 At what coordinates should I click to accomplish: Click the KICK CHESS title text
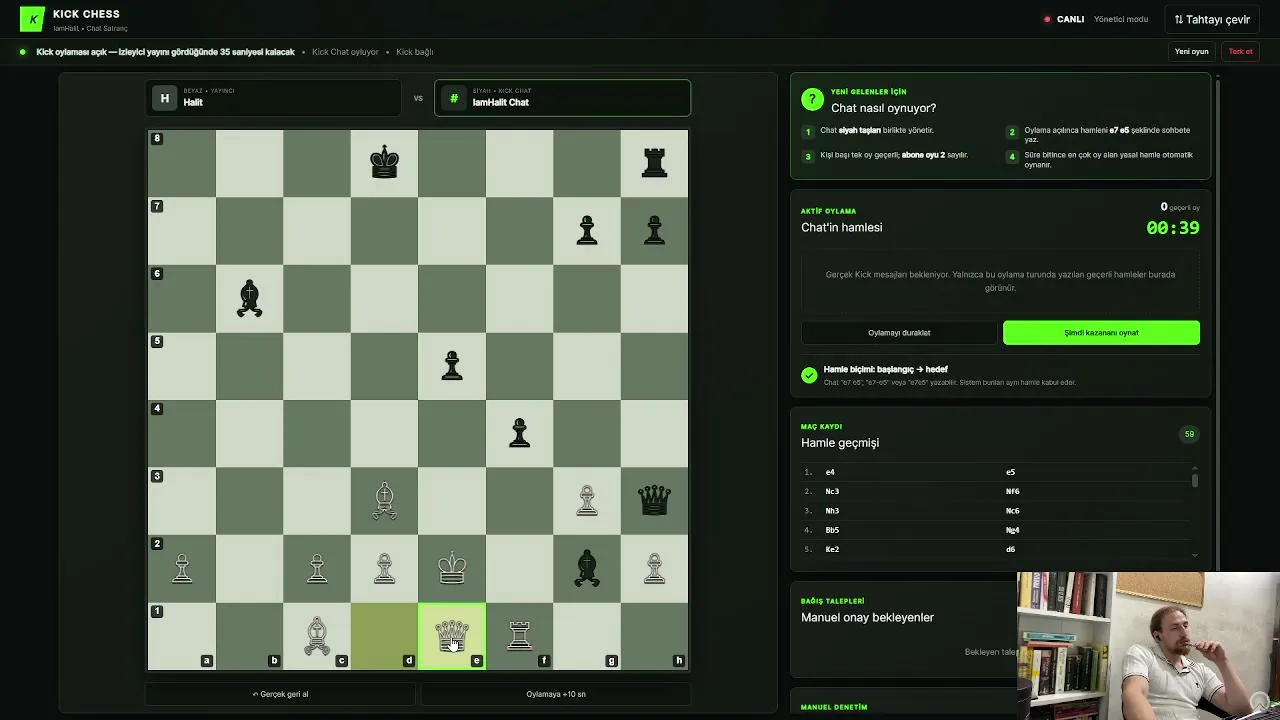pyautogui.click(x=86, y=14)
